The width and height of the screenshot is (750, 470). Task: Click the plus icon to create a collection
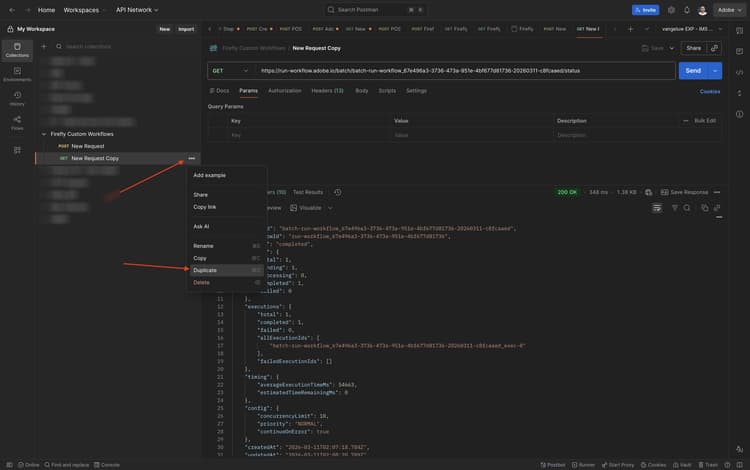pyautogui.click(x=44, y=46)
